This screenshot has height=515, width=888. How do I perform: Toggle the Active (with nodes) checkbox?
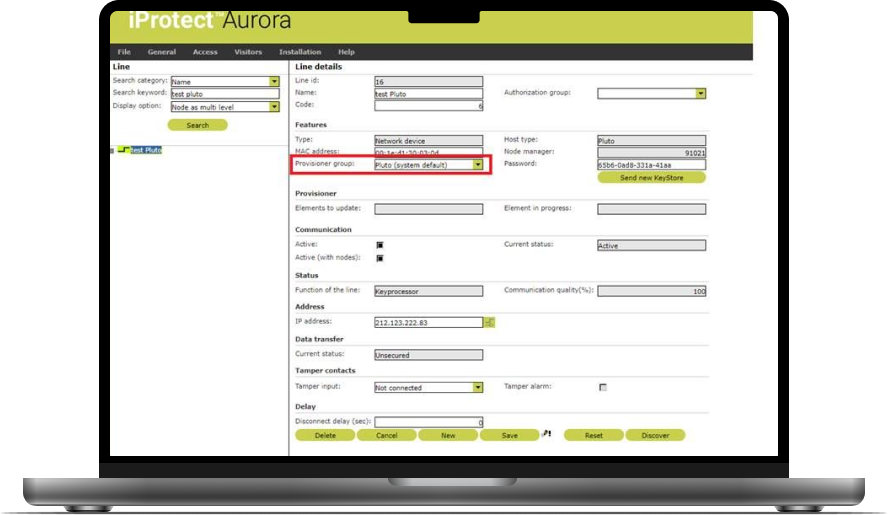[380, 258]
